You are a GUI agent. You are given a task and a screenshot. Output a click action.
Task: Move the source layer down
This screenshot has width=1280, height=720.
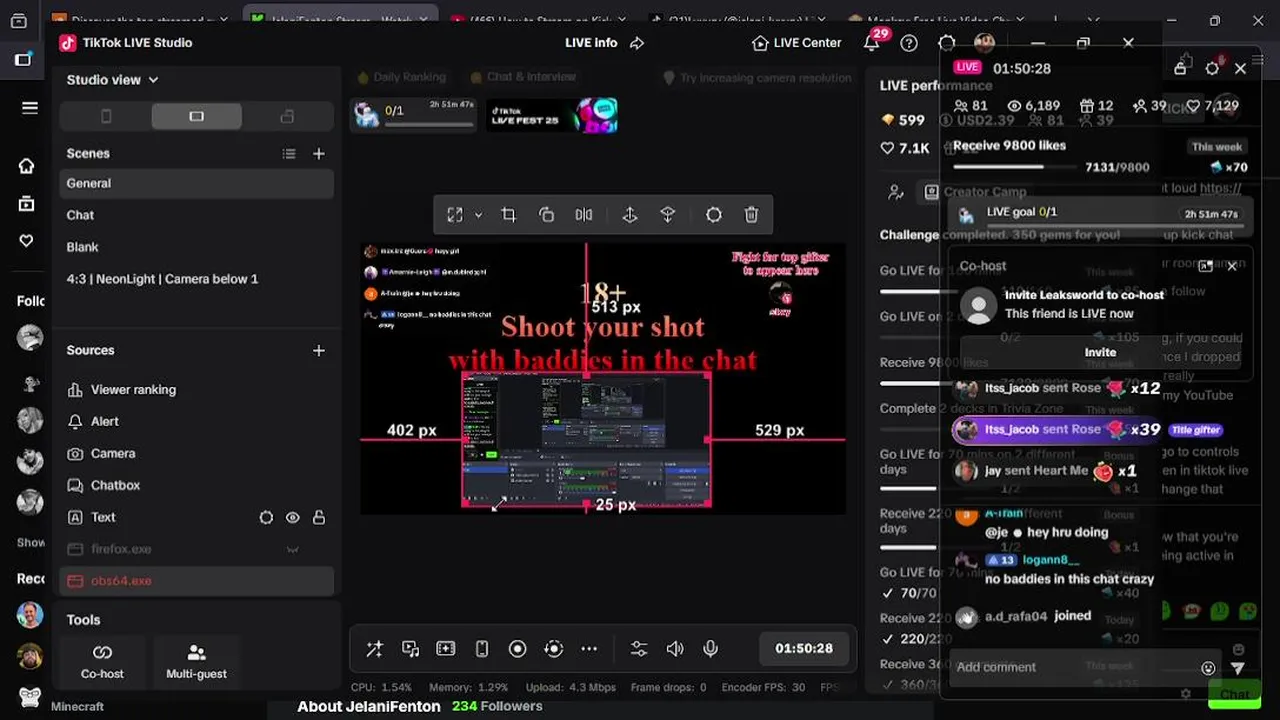(668, 215)
